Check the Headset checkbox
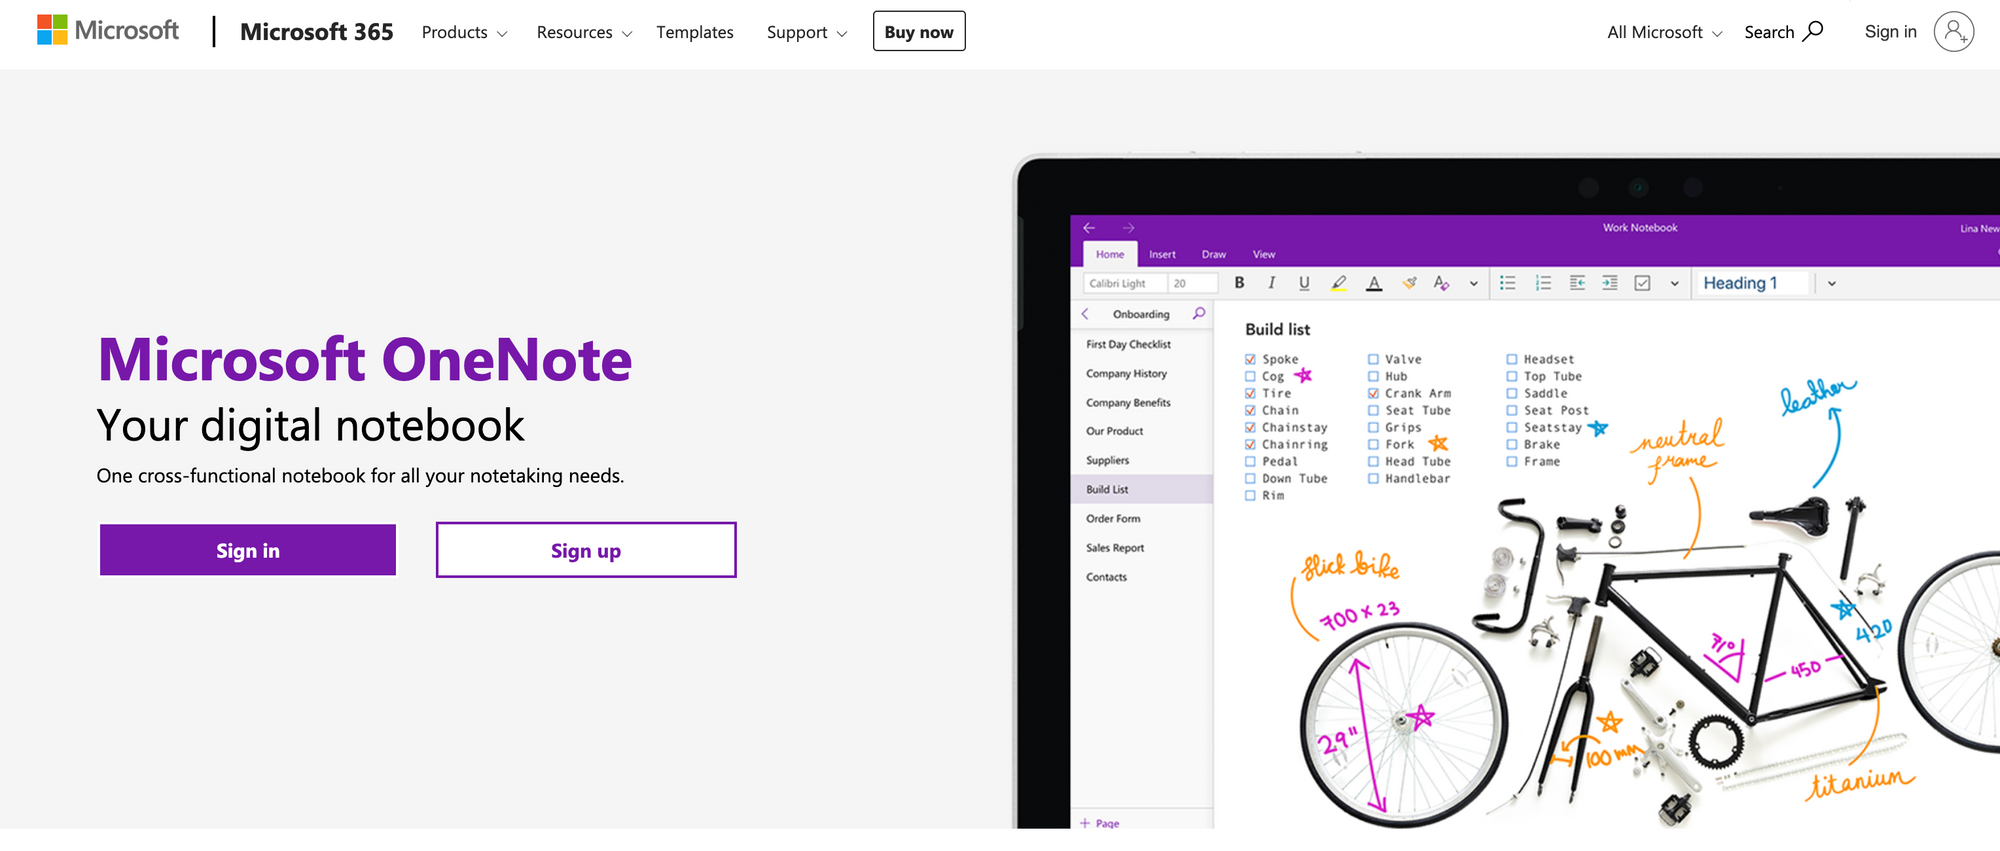Image resolution: width=2000 pixels, height=851 pixels. [1512, 359]
